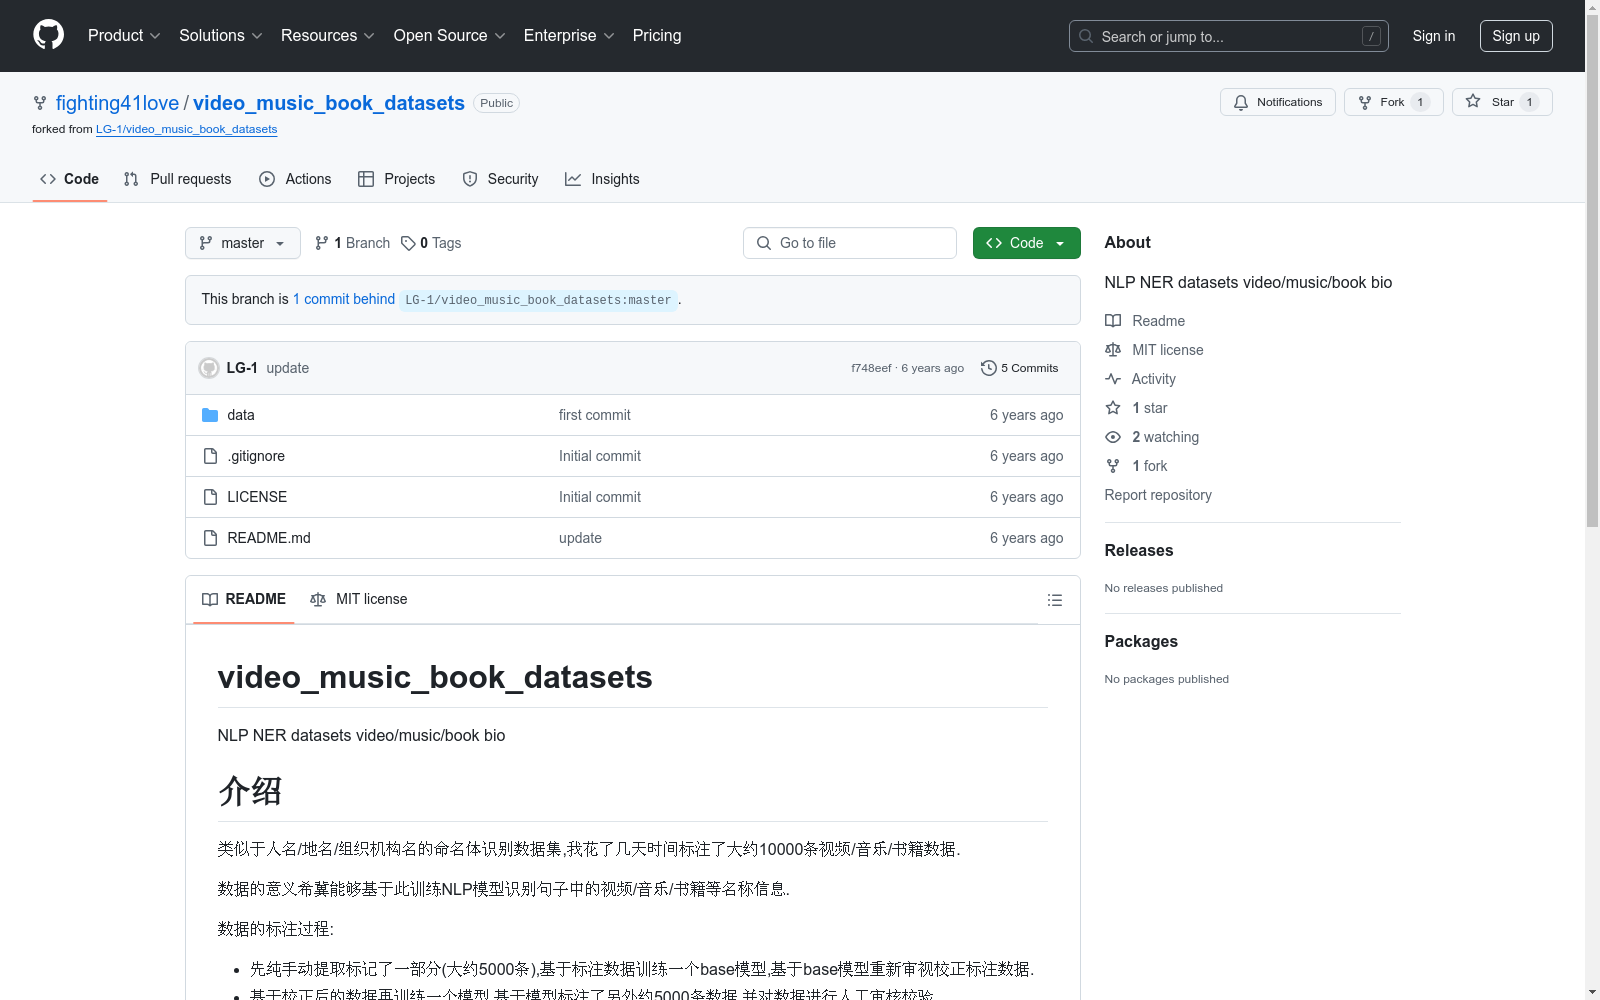Image resolution: width=1600 pixels, height=1000 pixels.
Task: Open the Packages heading link
Action: pos(1141,641)
